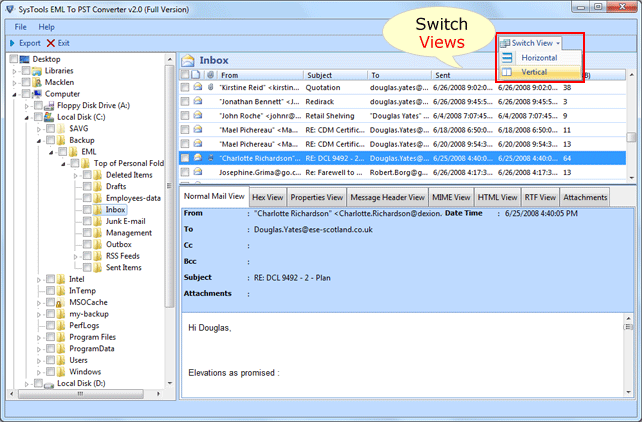Viewport: 642px width, 422px height.
Task: Click the Inbox mail icon in header
Action: click(x=188, y=61)
